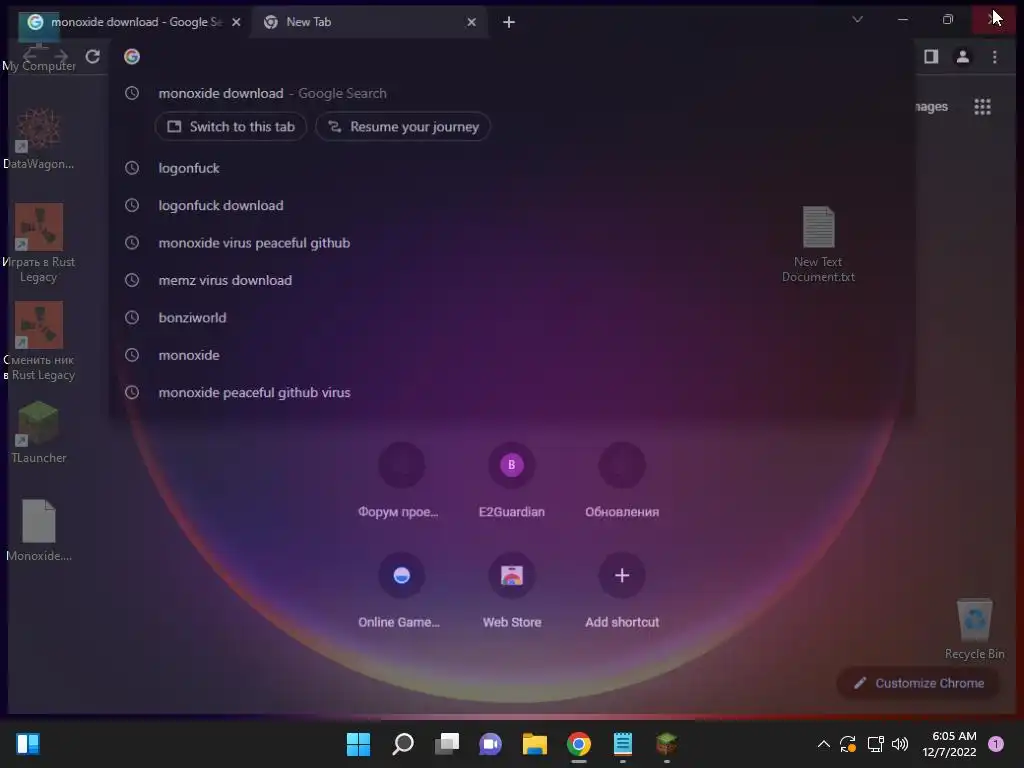Expand the system tray hidden icons
The width and height of the screenshot is (1024, 768).
(824, 744)
